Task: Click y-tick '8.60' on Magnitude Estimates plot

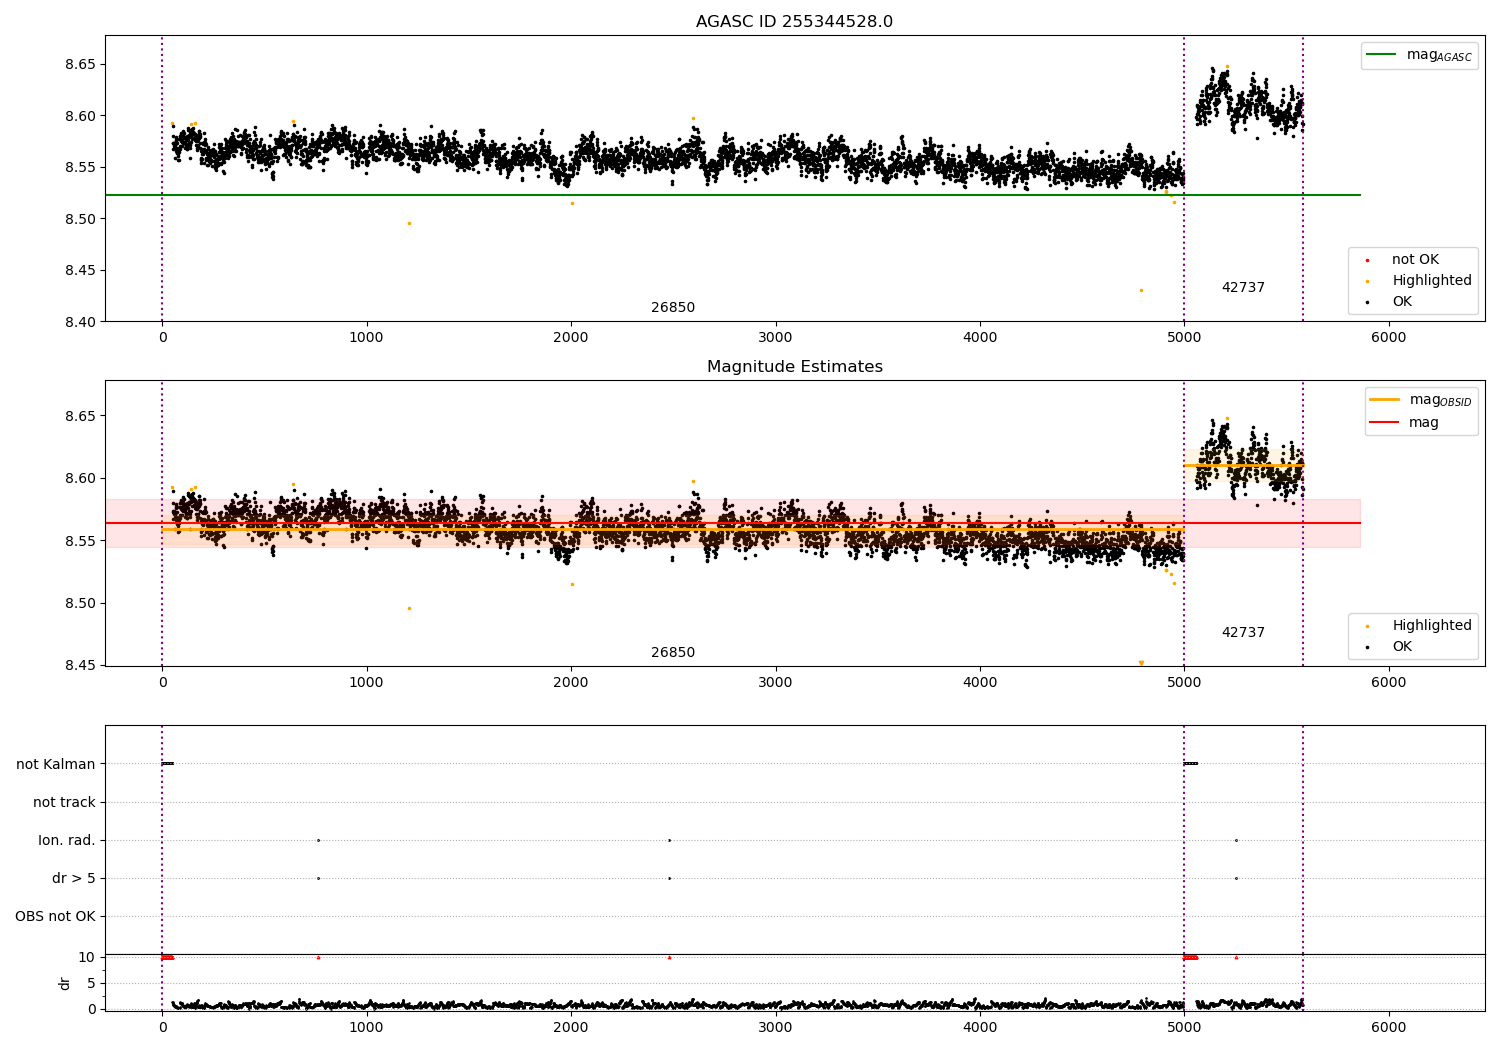Action: pos(80,479)
